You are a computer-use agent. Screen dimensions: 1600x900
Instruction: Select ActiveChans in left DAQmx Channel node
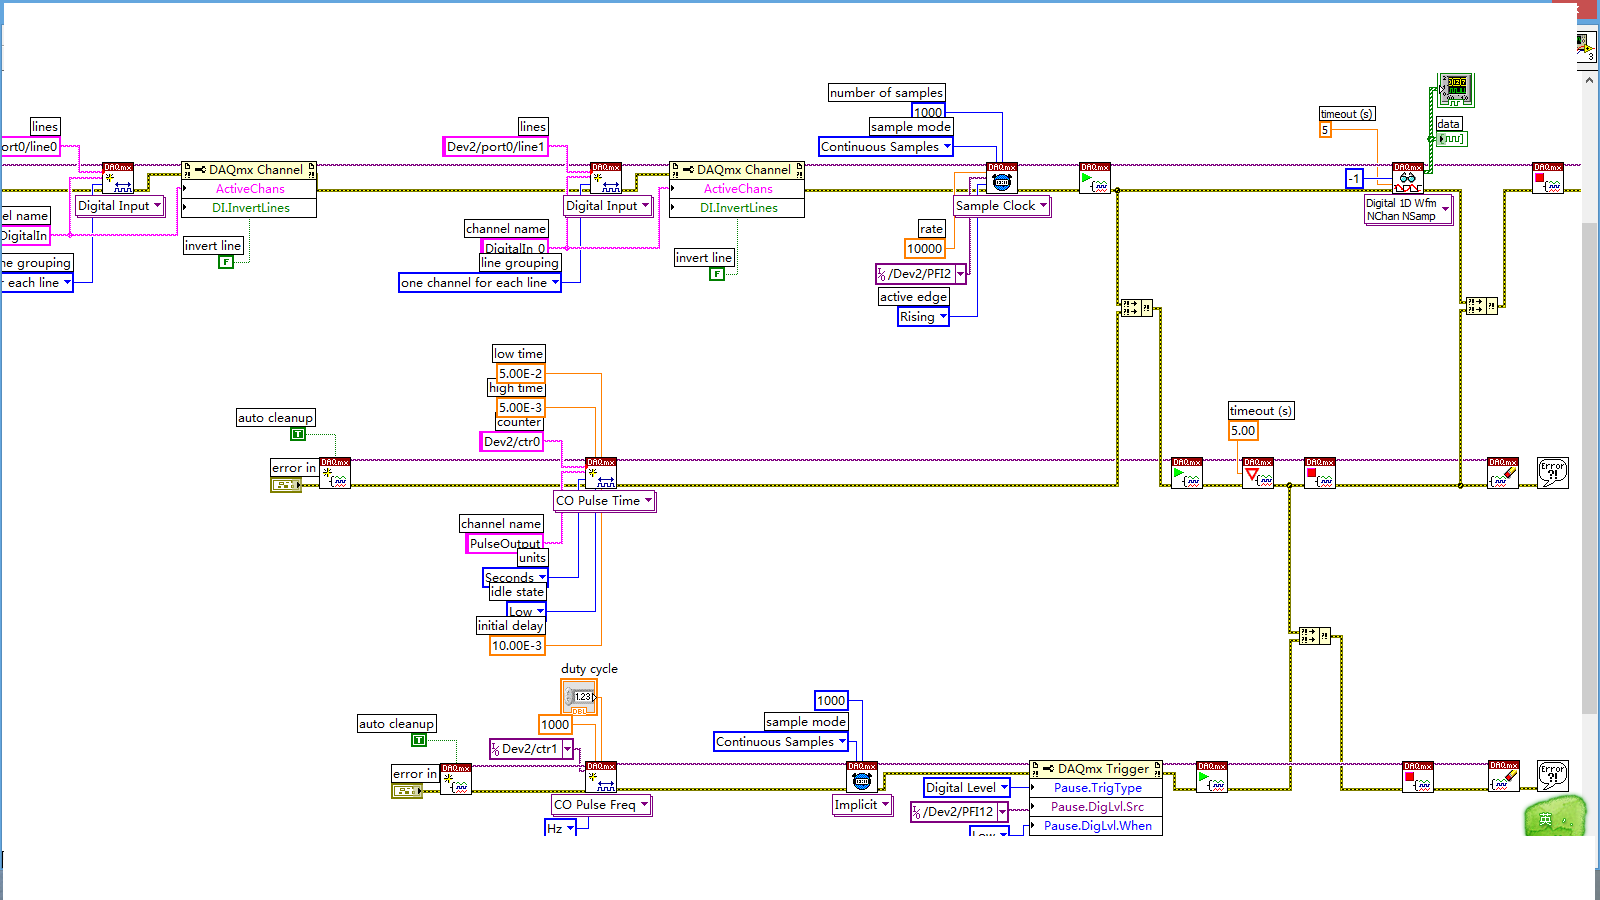coord(250,189)
